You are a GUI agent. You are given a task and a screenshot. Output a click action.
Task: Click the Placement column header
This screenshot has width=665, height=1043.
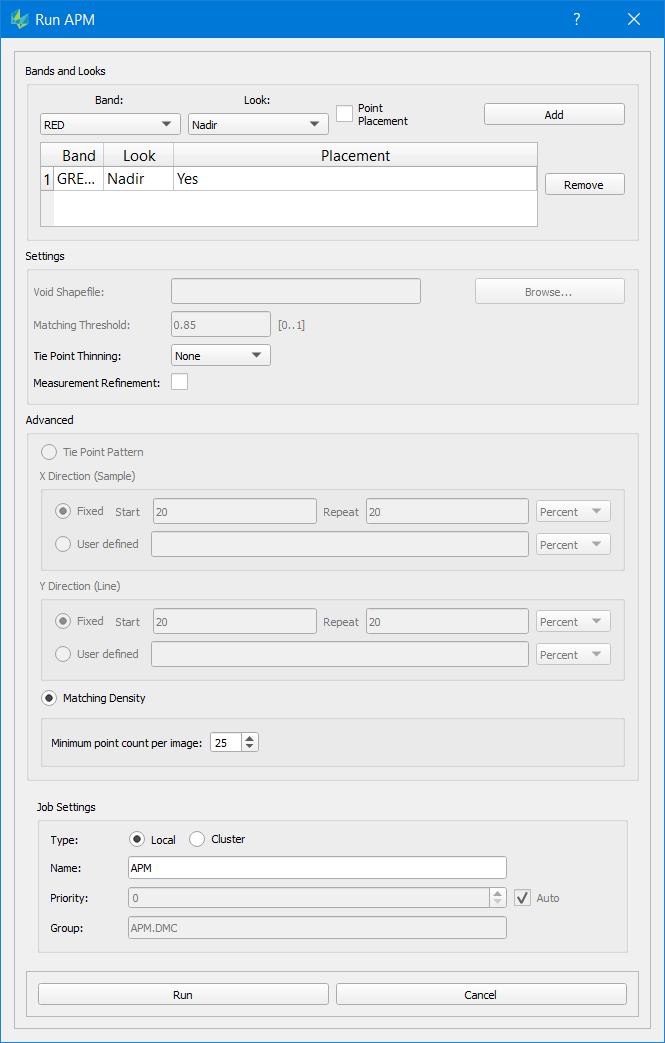click(x=355, y=155)
